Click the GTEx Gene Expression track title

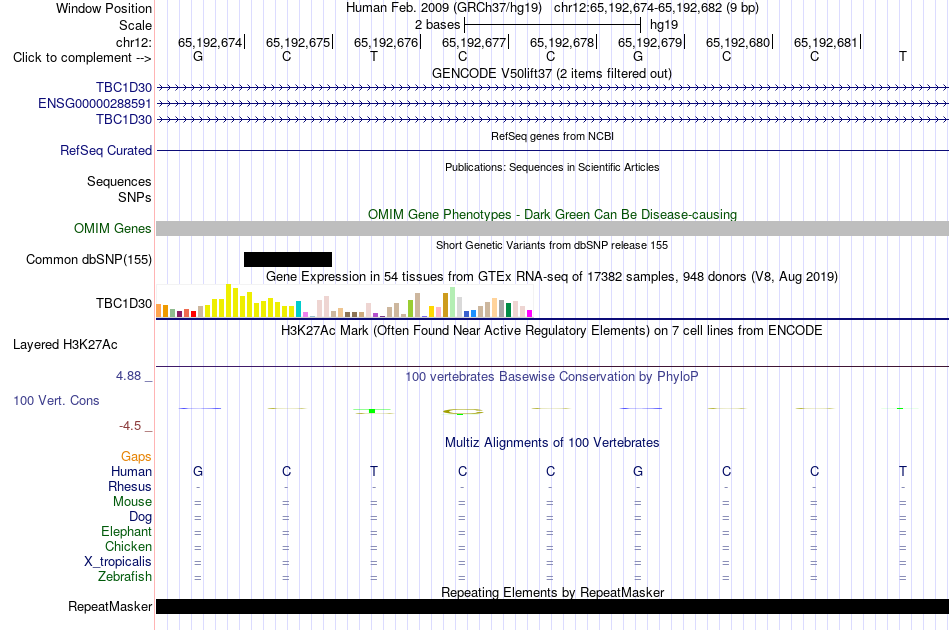[551, 277]
